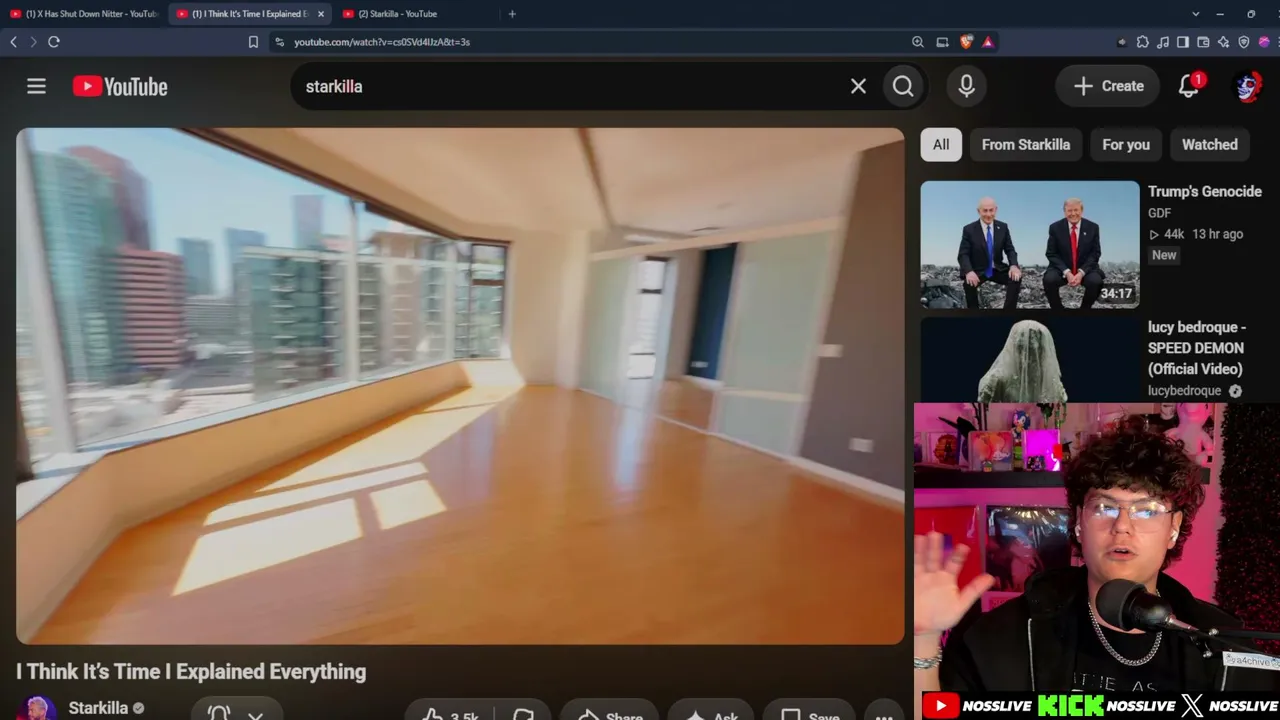The image size is (1280, 720).
Task: Open the 'Trump's Genocide' video thumbnail
Action: [x=1030, y=244]
